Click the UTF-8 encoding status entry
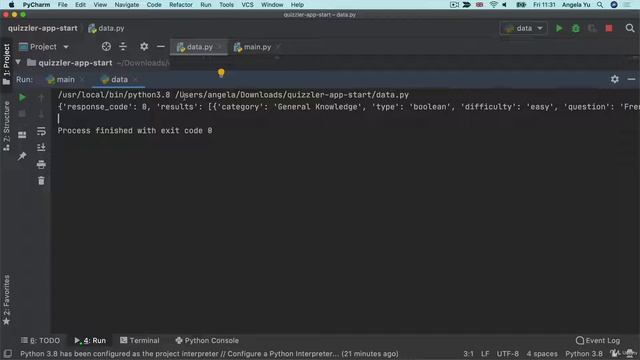This screenshot has height=360, width=640. coord(507,354)
